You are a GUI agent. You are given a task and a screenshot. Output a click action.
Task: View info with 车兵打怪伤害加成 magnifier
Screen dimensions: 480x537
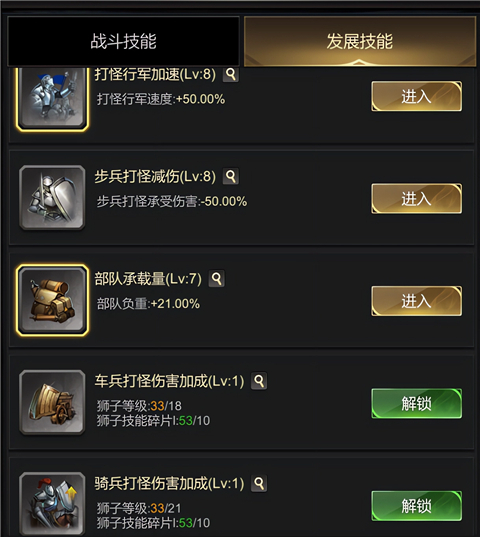point(259,381)
